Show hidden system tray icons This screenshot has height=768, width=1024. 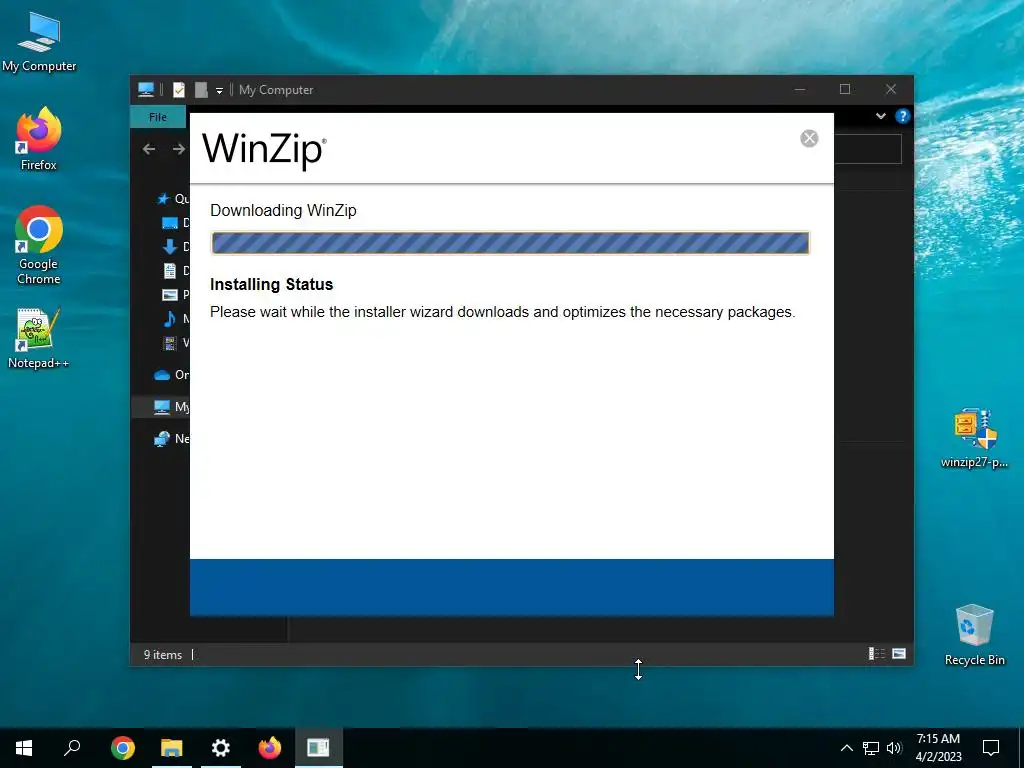tap(846, 748)
